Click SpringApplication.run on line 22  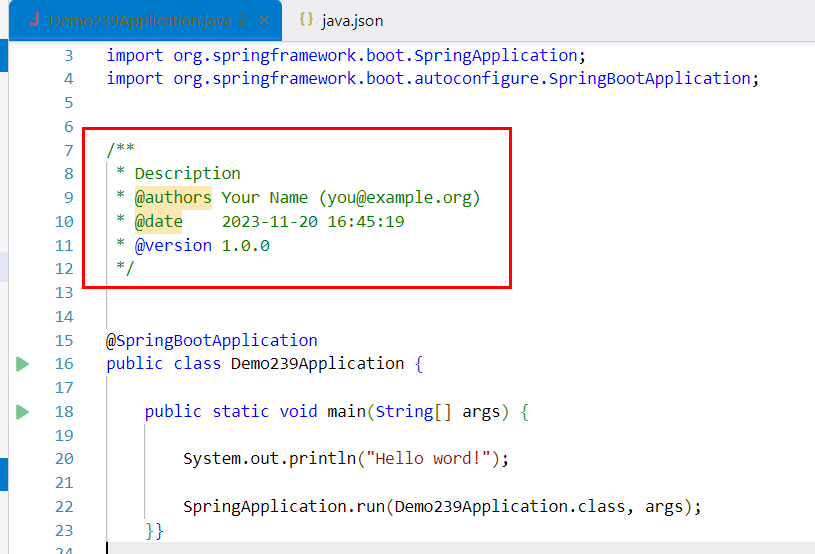pyautogui.click(x=284, y=506)
